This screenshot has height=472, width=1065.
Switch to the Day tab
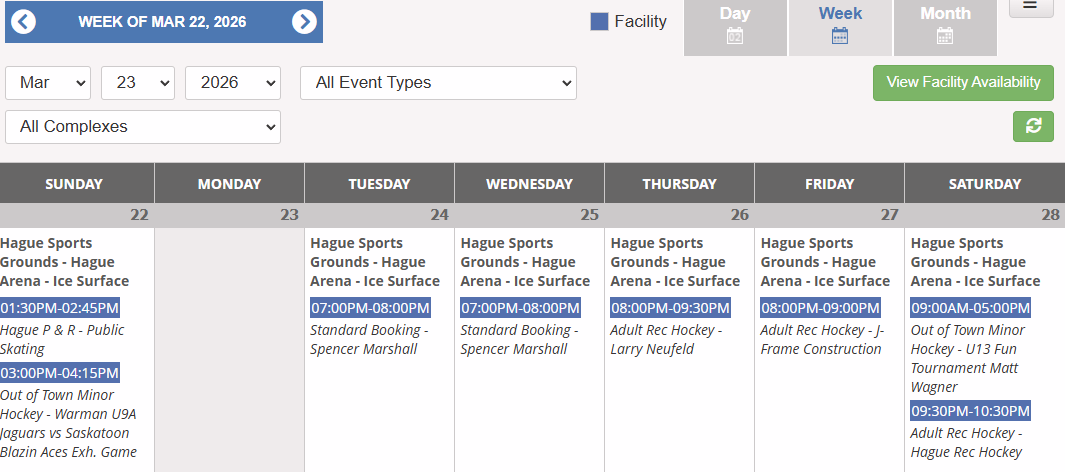tap(735, 14)
